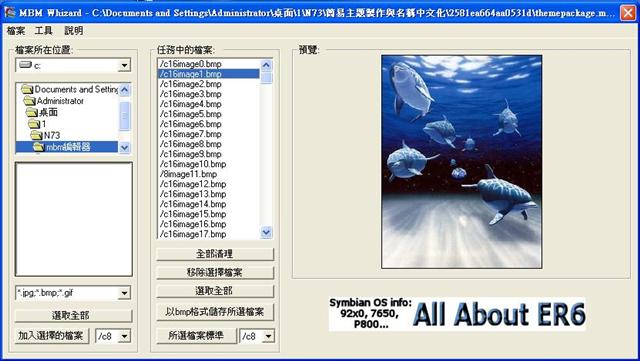Click the dolphin preview image
640x361 pixels.
pos(462,162)
